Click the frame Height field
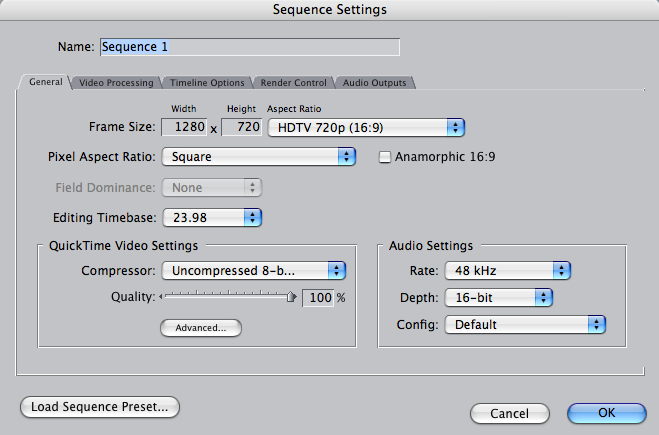 click(x=241, y=127)
